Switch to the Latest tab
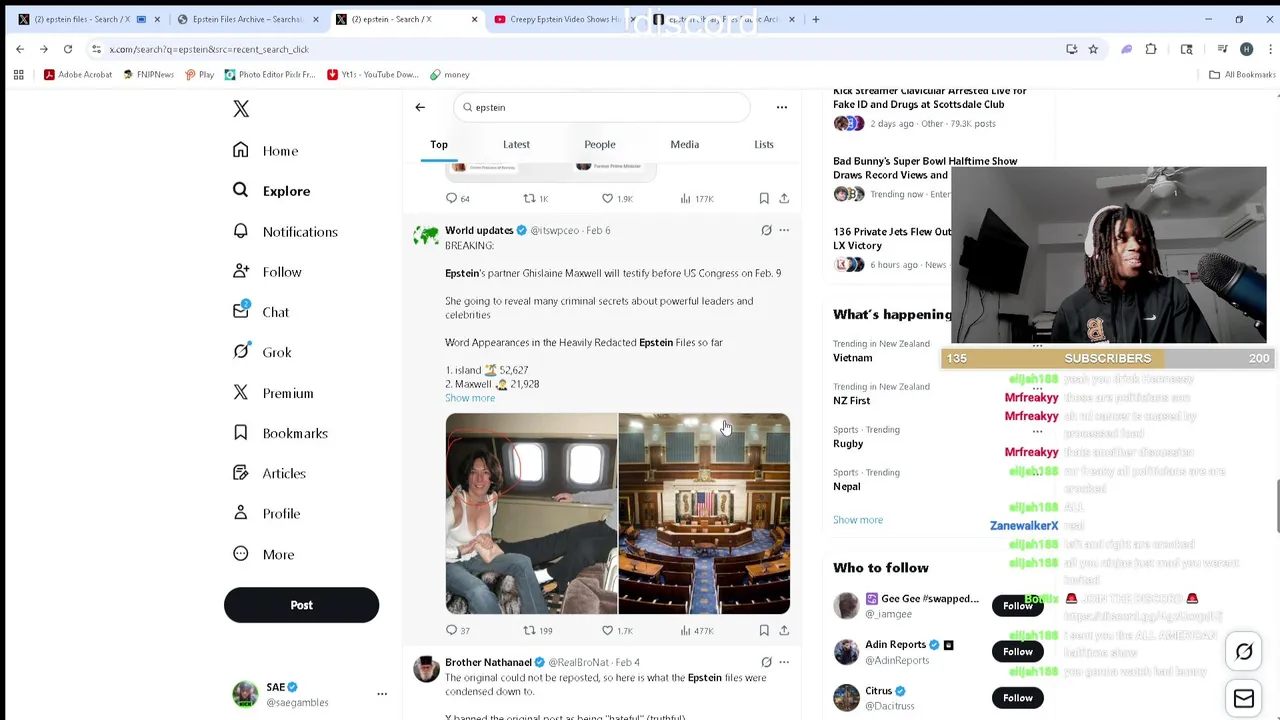Screen dimensions: 1280x720 [516, 144]
